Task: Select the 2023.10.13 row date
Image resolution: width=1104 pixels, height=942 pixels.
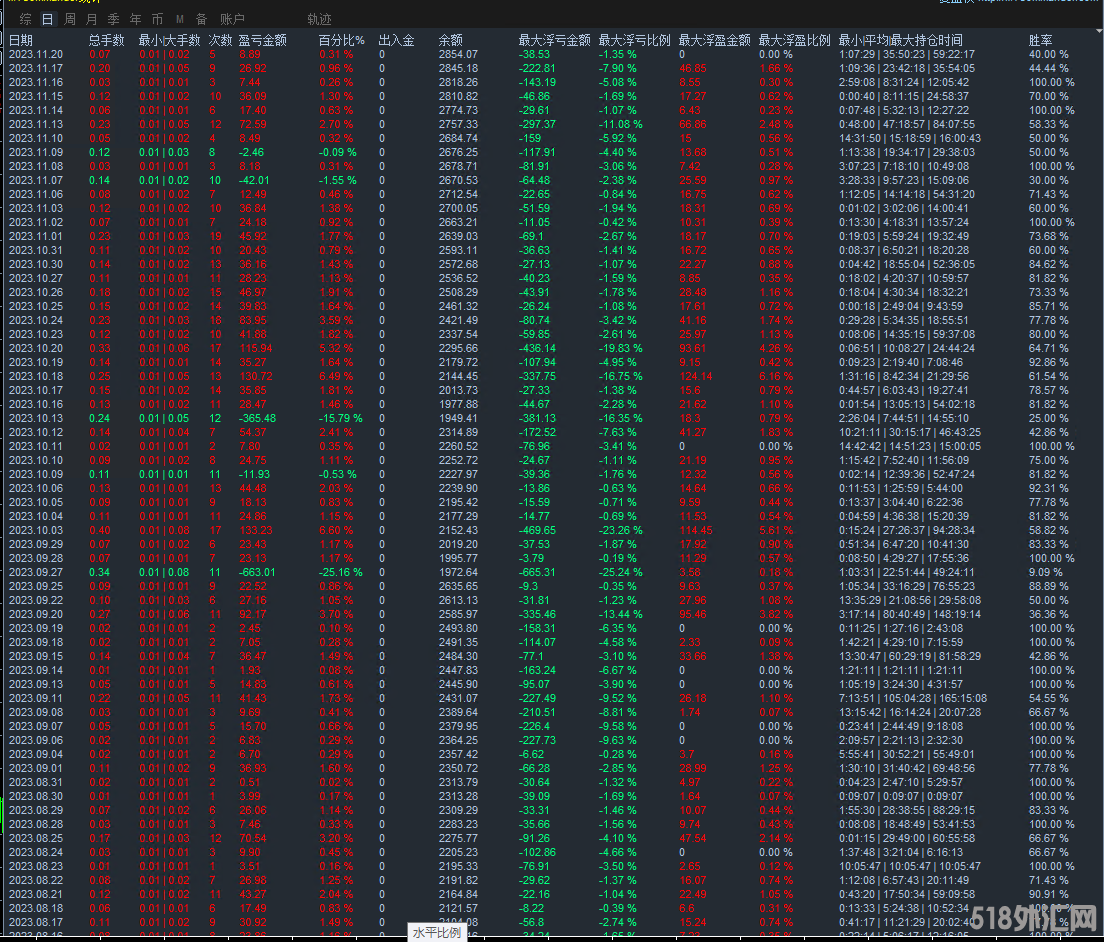Action: (x=35, y=418)
